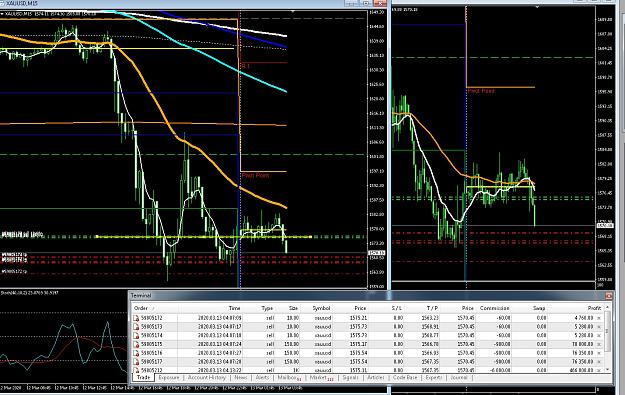Close order 59805176 using its row x icon
This screenshot has width=625, height=395.
click(x=599, y=353)
